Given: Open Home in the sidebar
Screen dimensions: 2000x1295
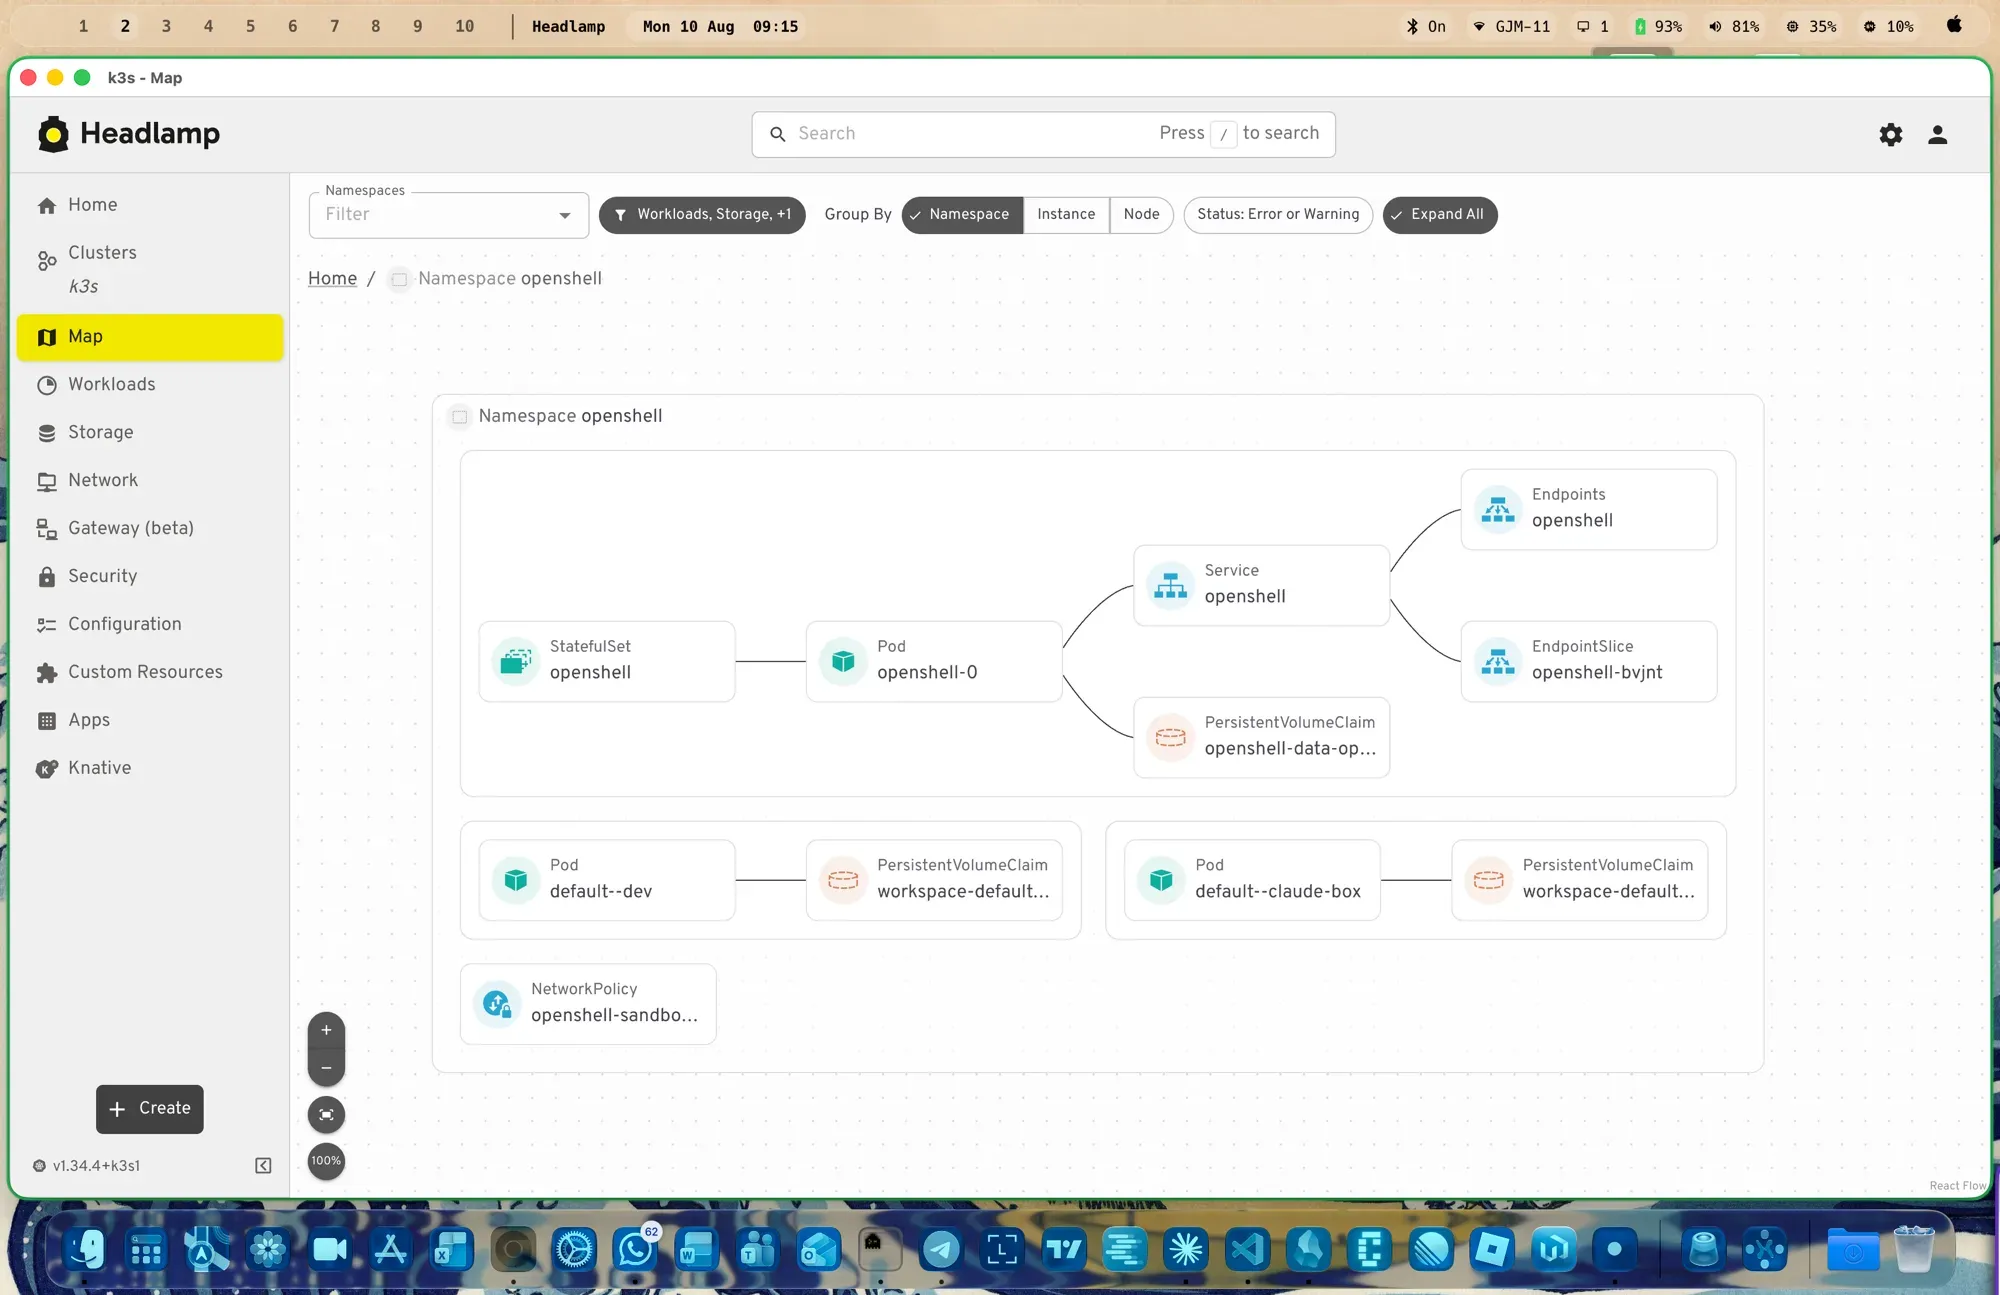Looking at the screenshot, I should click(x=150, y=205).
